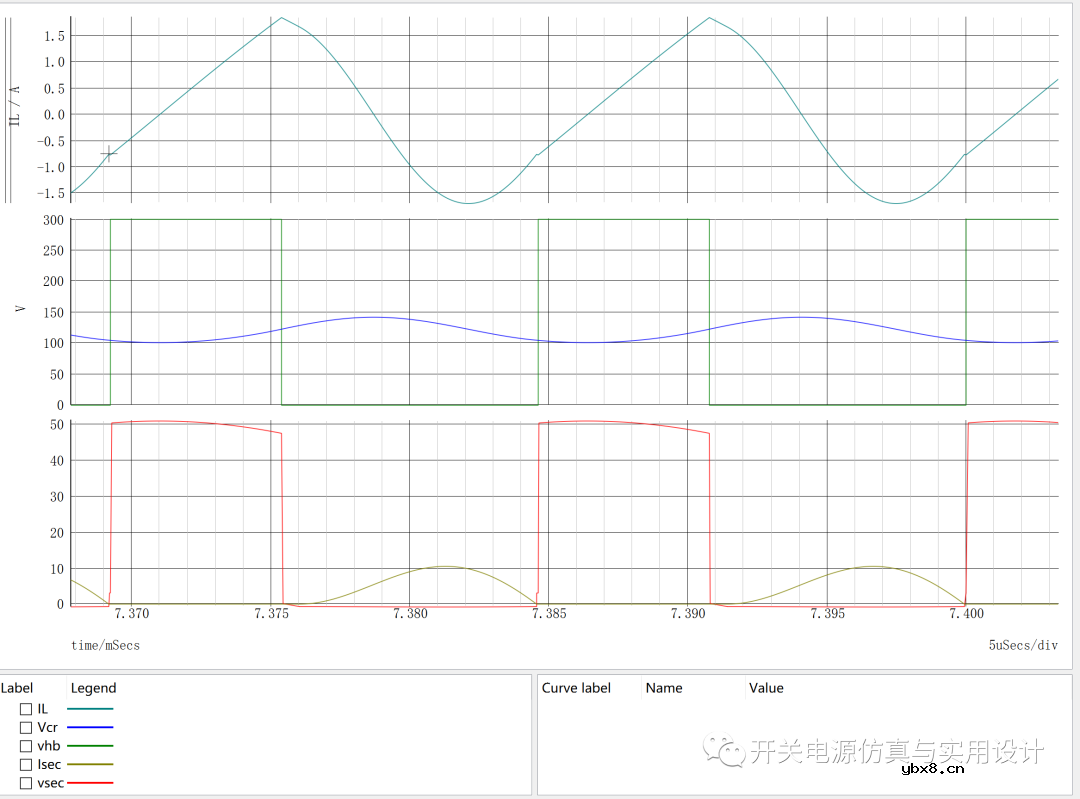Tick the IL curve checkbox
This screenshot has height=799, width=1080.
pyautogui.click(x=26, y=708)
